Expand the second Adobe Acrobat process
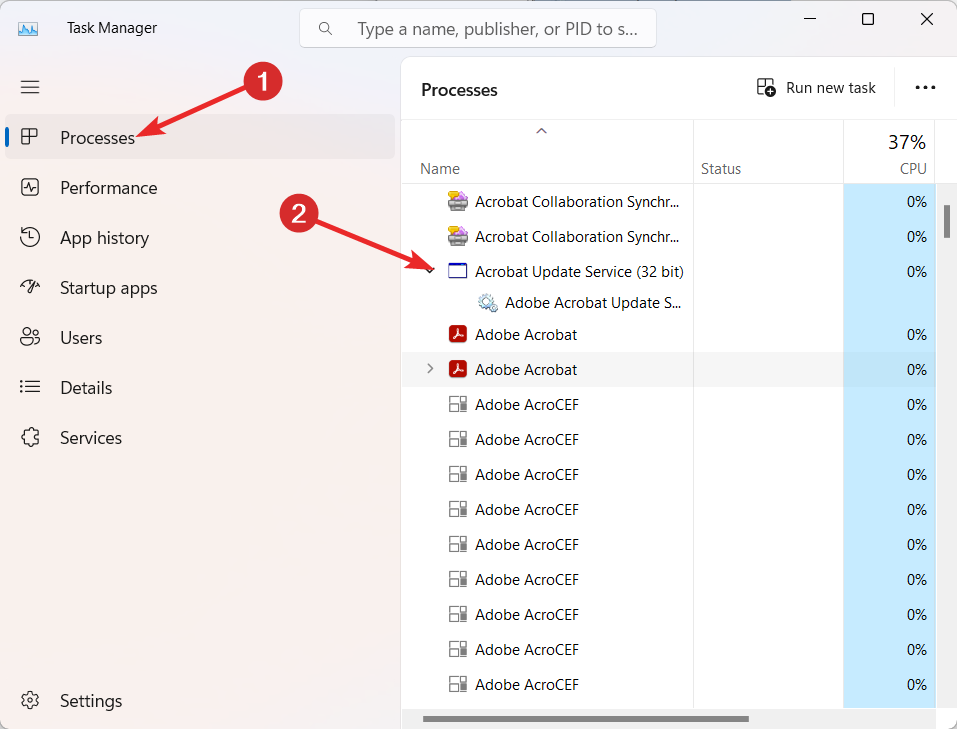 [x=430, y=369]
